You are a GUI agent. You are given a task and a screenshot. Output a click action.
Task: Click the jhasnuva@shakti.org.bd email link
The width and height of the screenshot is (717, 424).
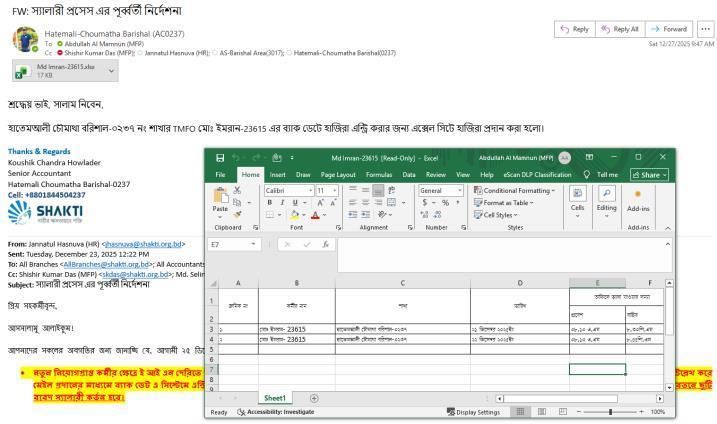pyautogui.click(x=146, y=243)
